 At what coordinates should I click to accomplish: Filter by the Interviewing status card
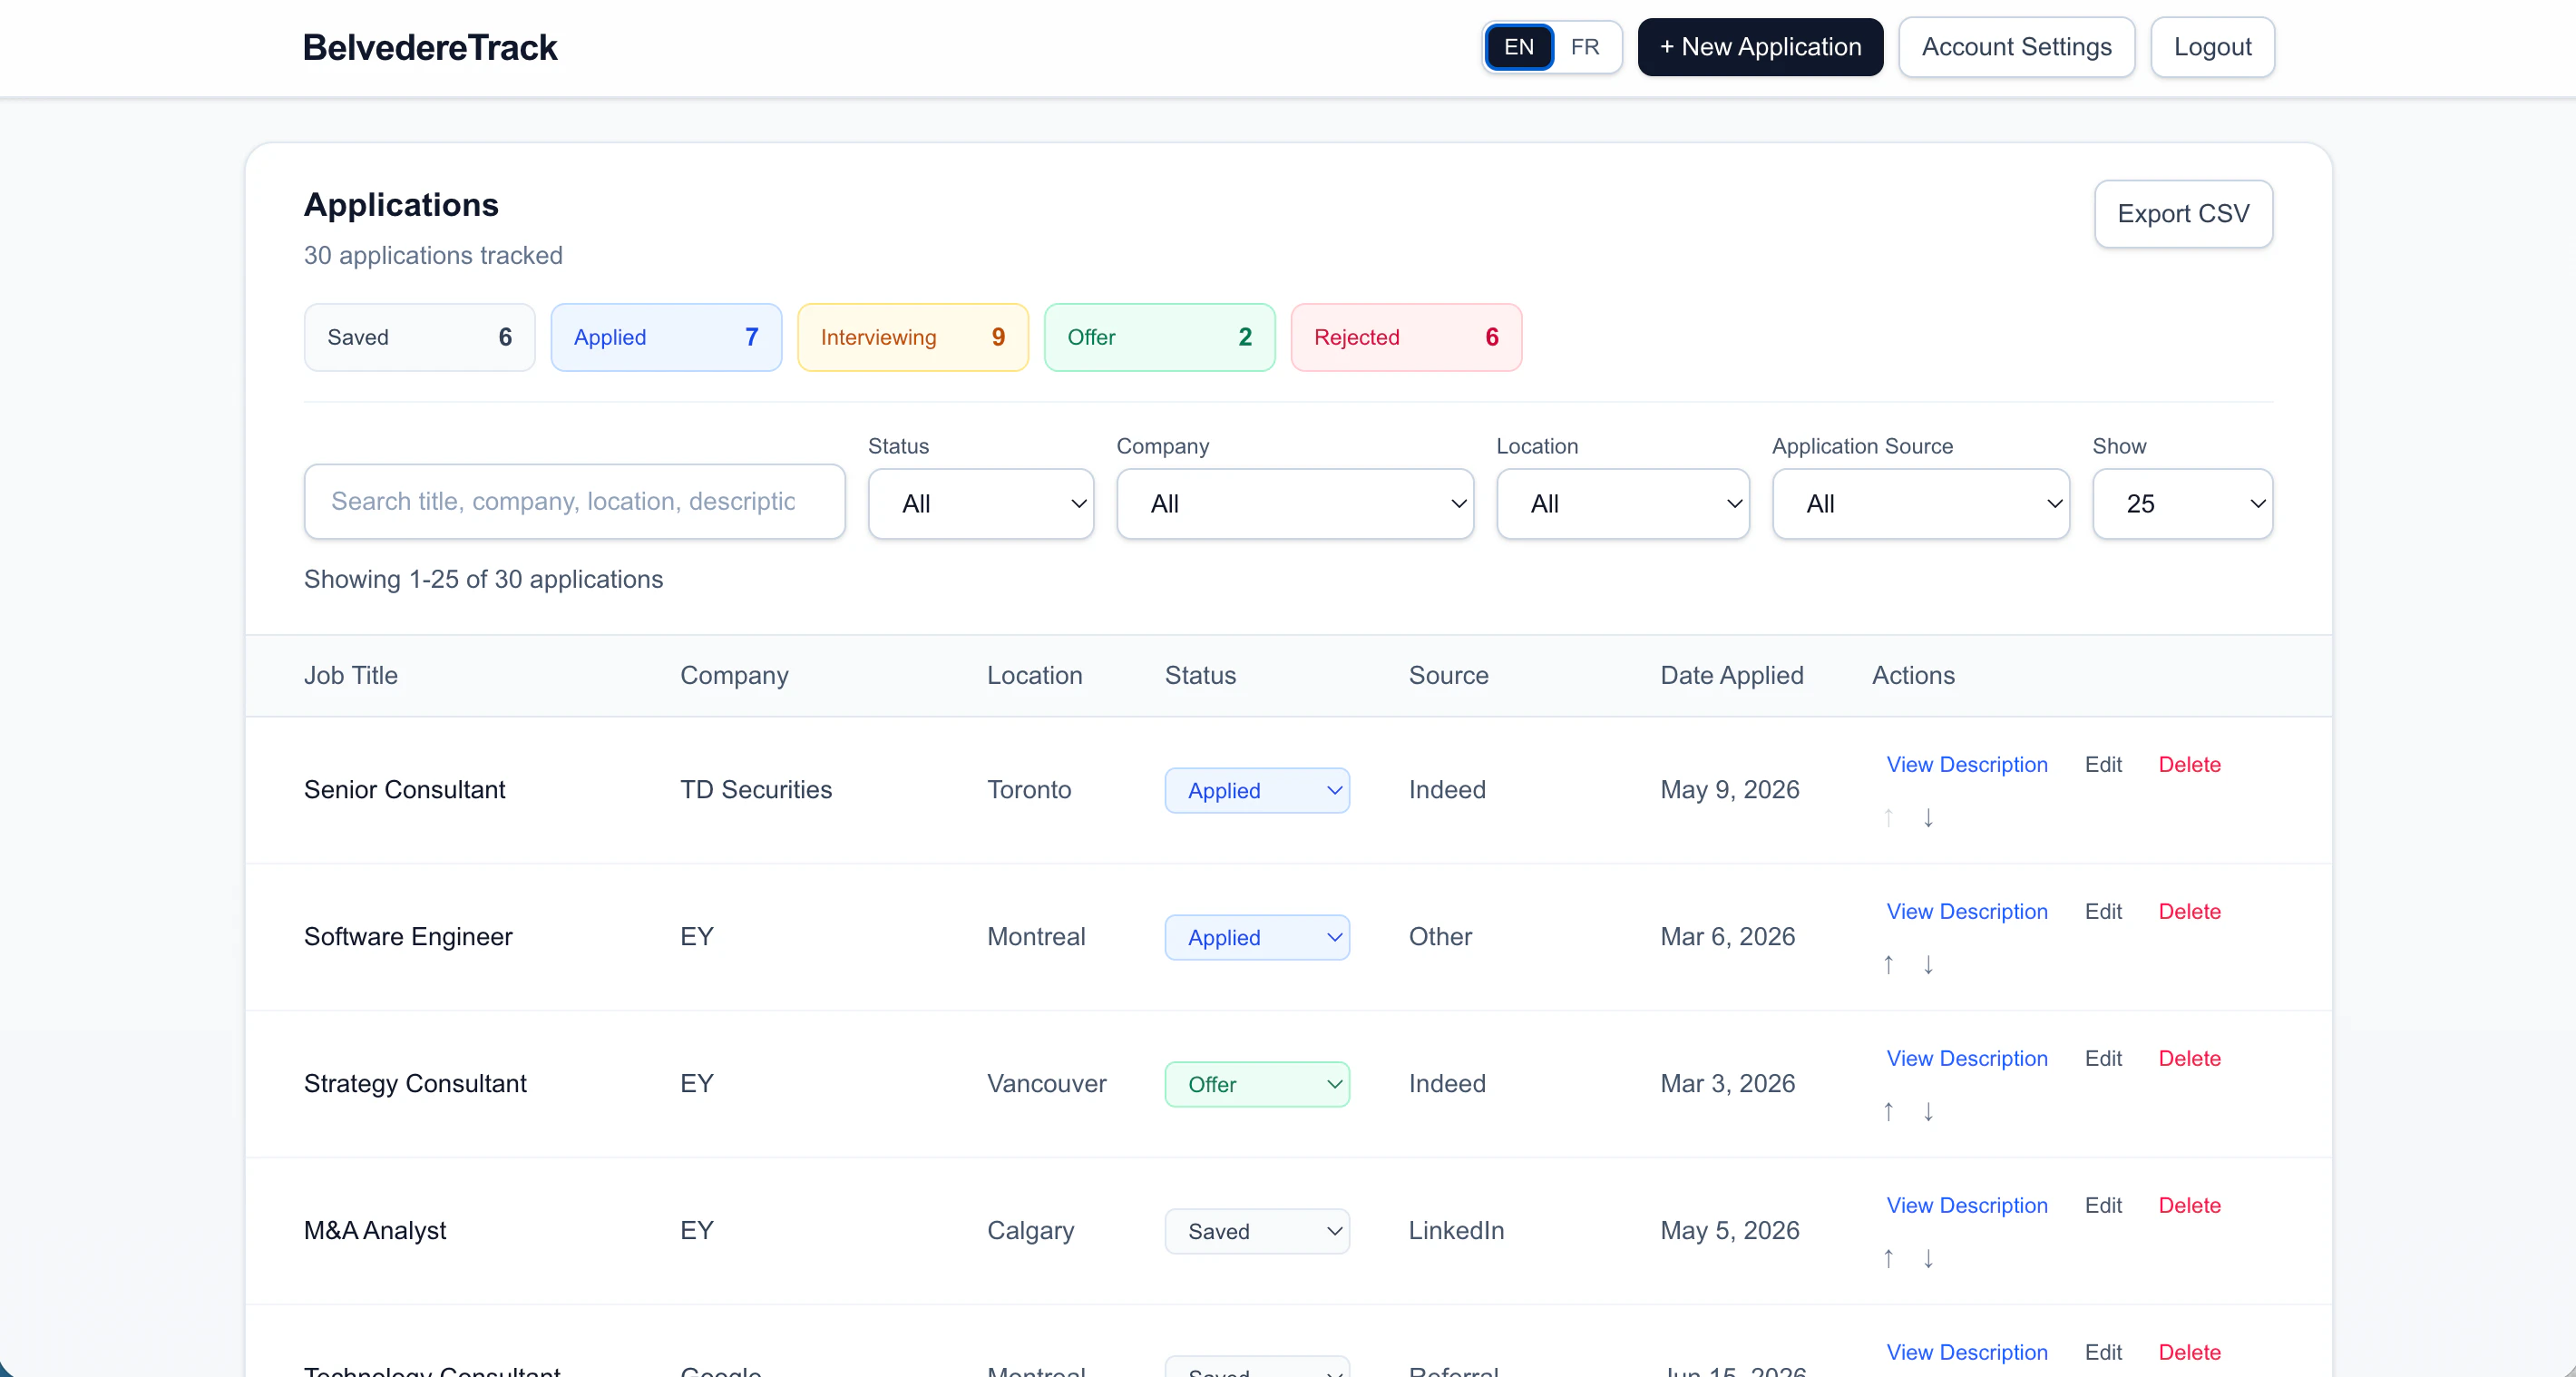[913, 338]
